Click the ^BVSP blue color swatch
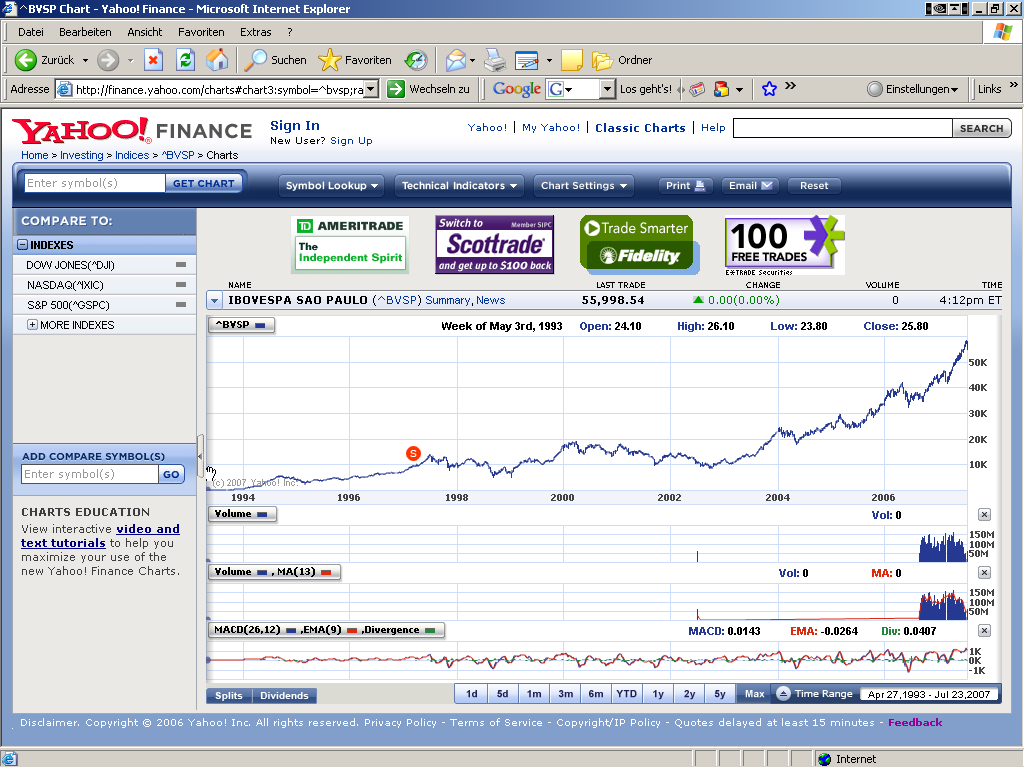The image size is (1024, 768). (x=260, y=325)
